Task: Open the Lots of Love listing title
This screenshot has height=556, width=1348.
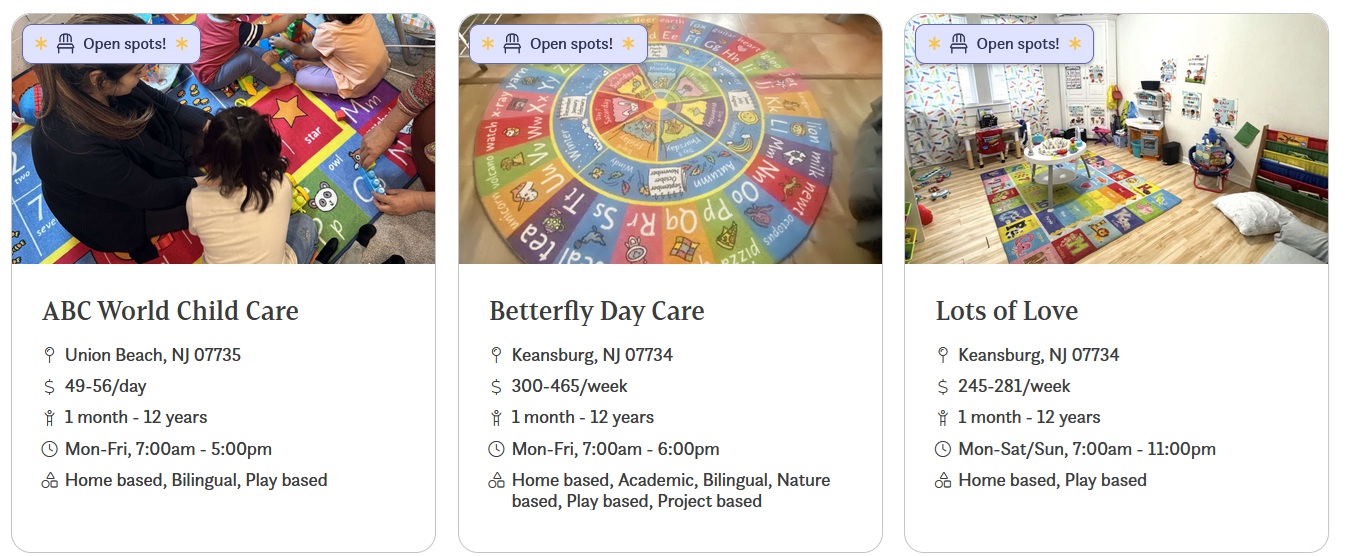Action: tap(1006, 311)
